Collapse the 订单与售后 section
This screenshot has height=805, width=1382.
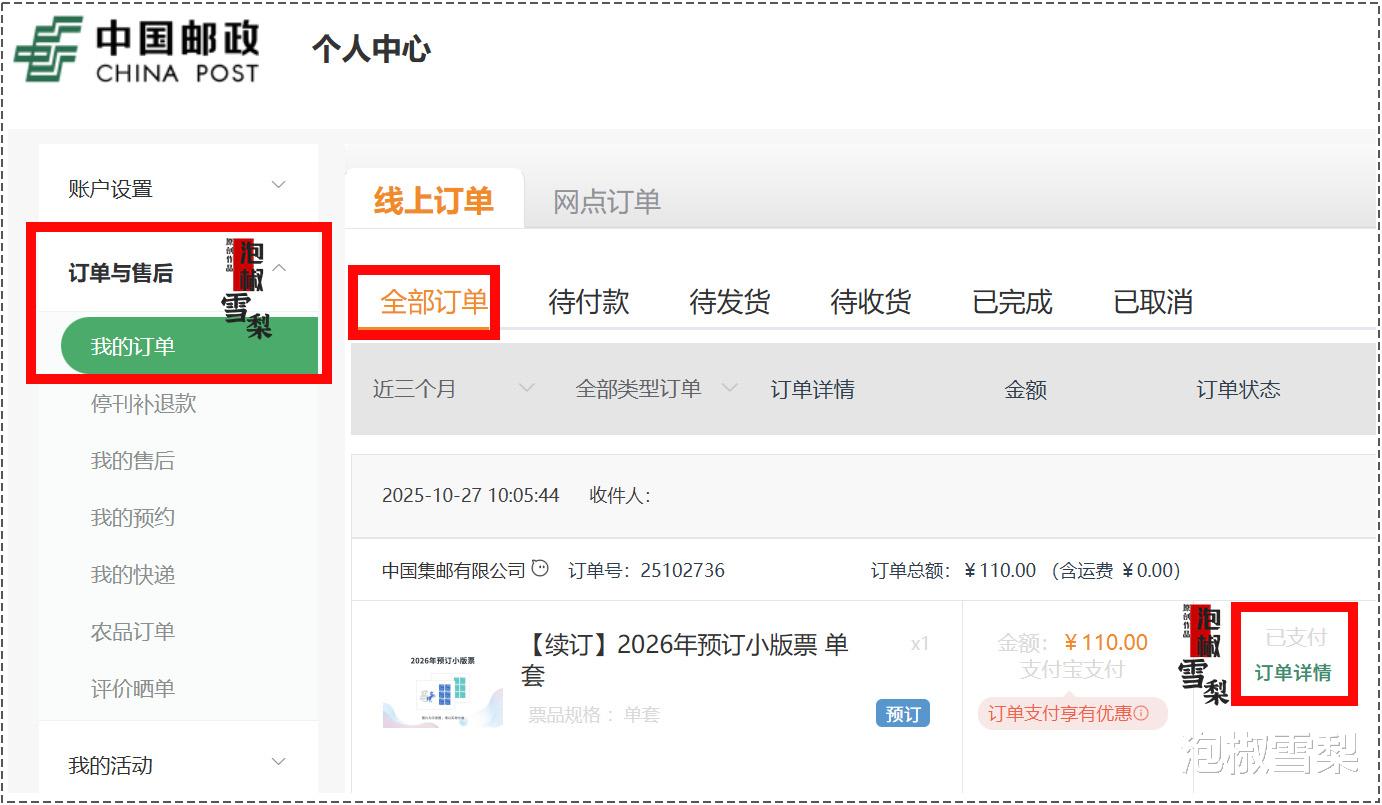pyautogui.click(x=280, y=268)
